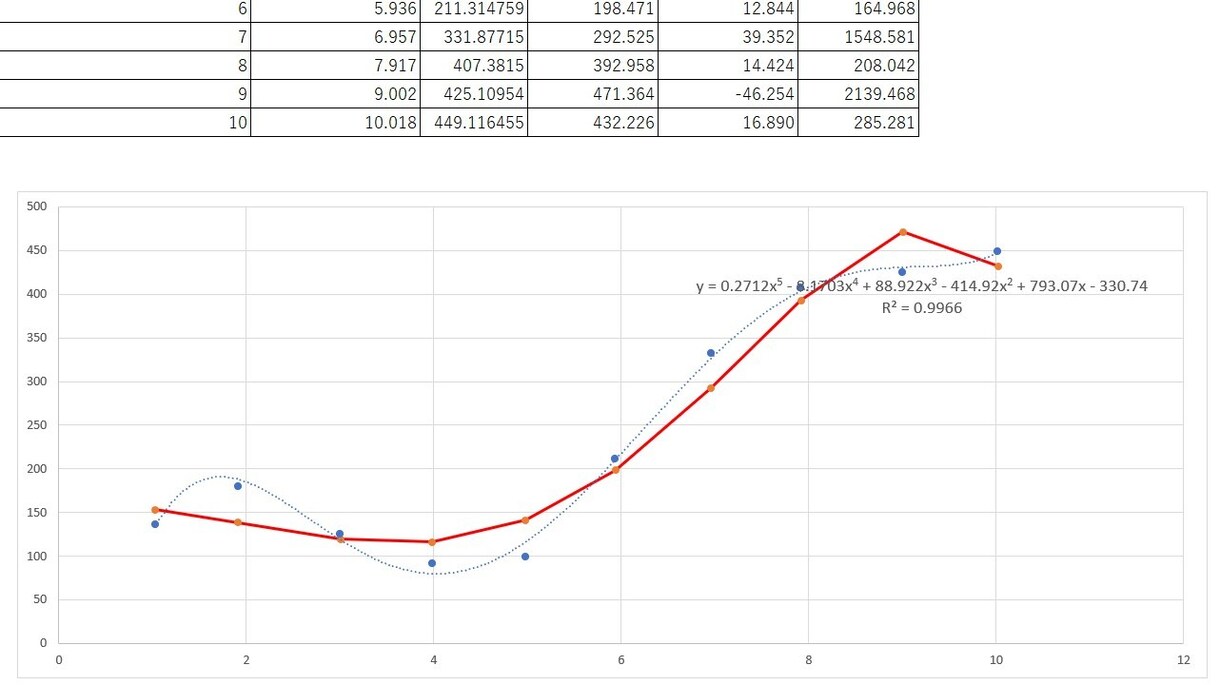
Task: Select the cell with value 292.525
Action: coord(593,38)
